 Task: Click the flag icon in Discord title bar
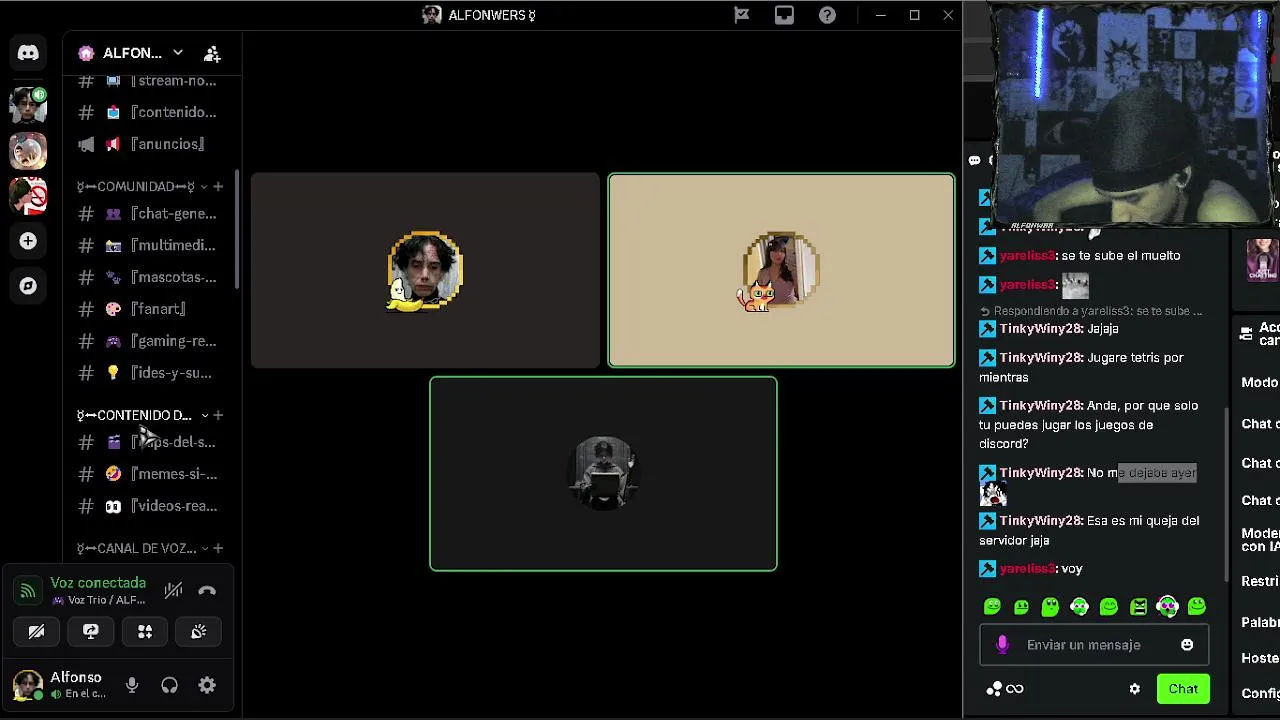pos(741,15)
